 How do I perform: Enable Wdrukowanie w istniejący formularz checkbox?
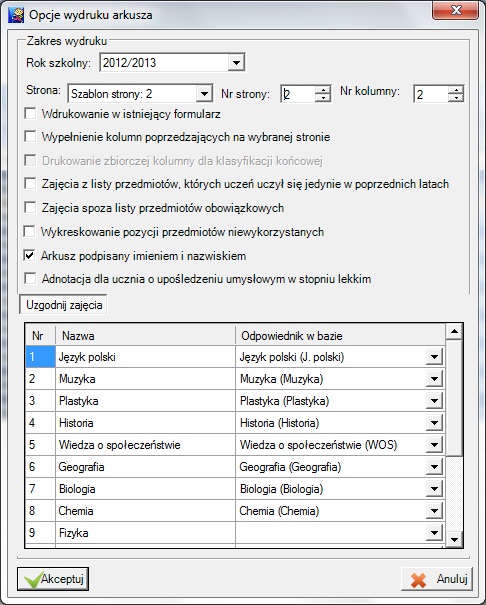[x=30, y=113]
